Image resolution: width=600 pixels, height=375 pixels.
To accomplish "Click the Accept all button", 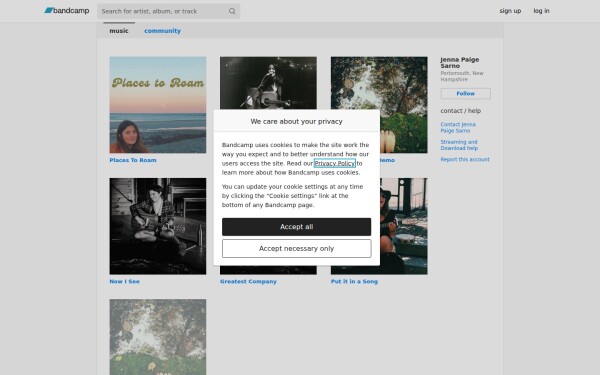I will coord(296,227).
